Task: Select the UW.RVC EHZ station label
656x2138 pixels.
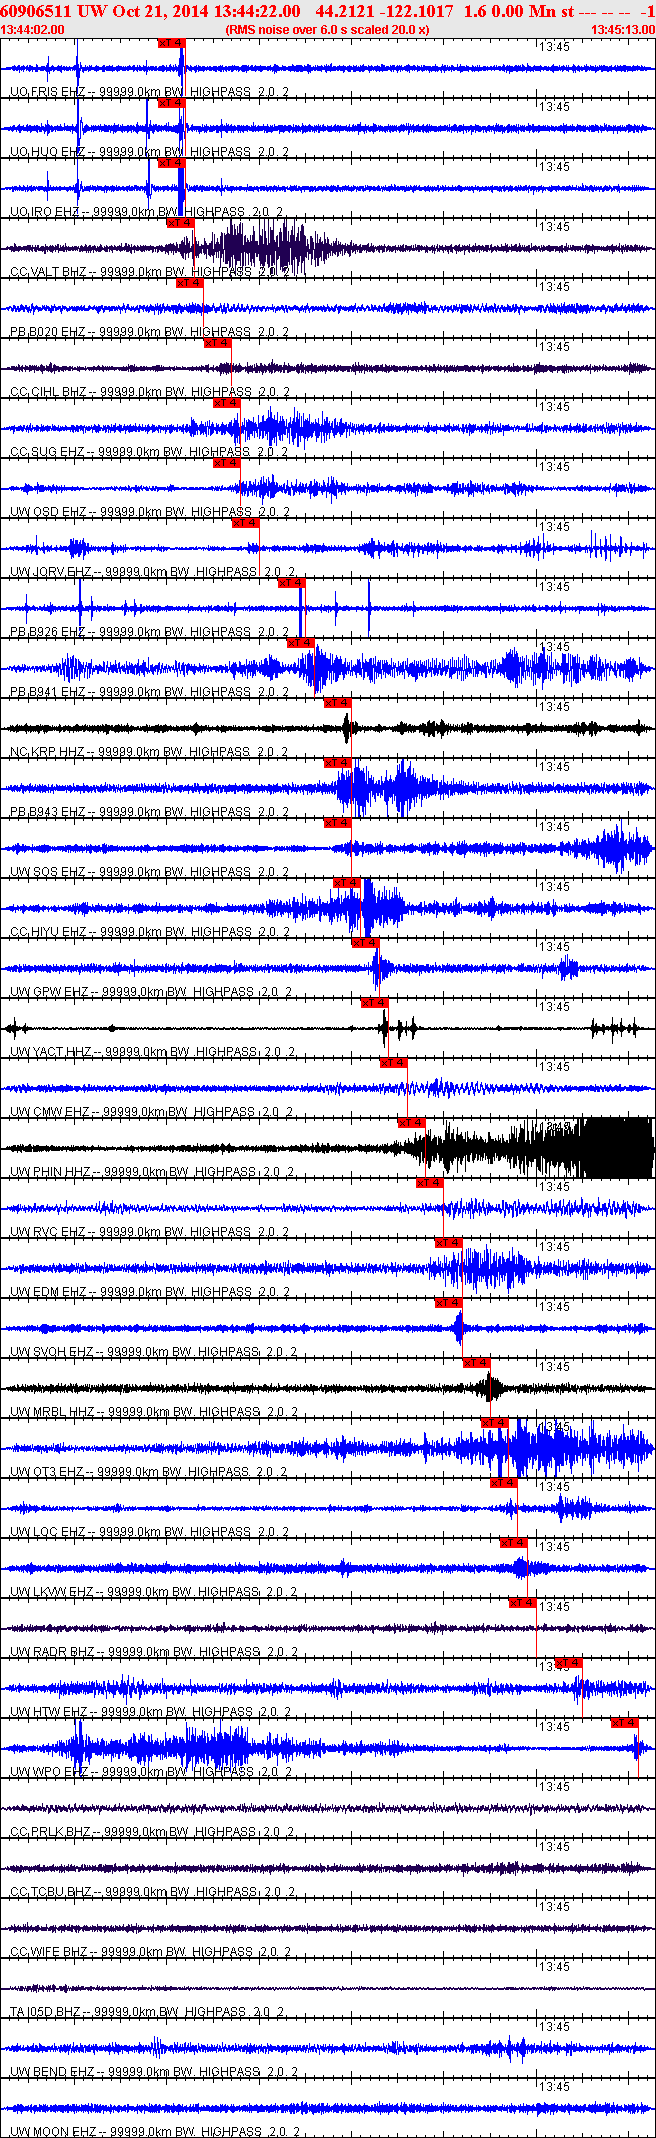Action: (x=149, y=1232)
